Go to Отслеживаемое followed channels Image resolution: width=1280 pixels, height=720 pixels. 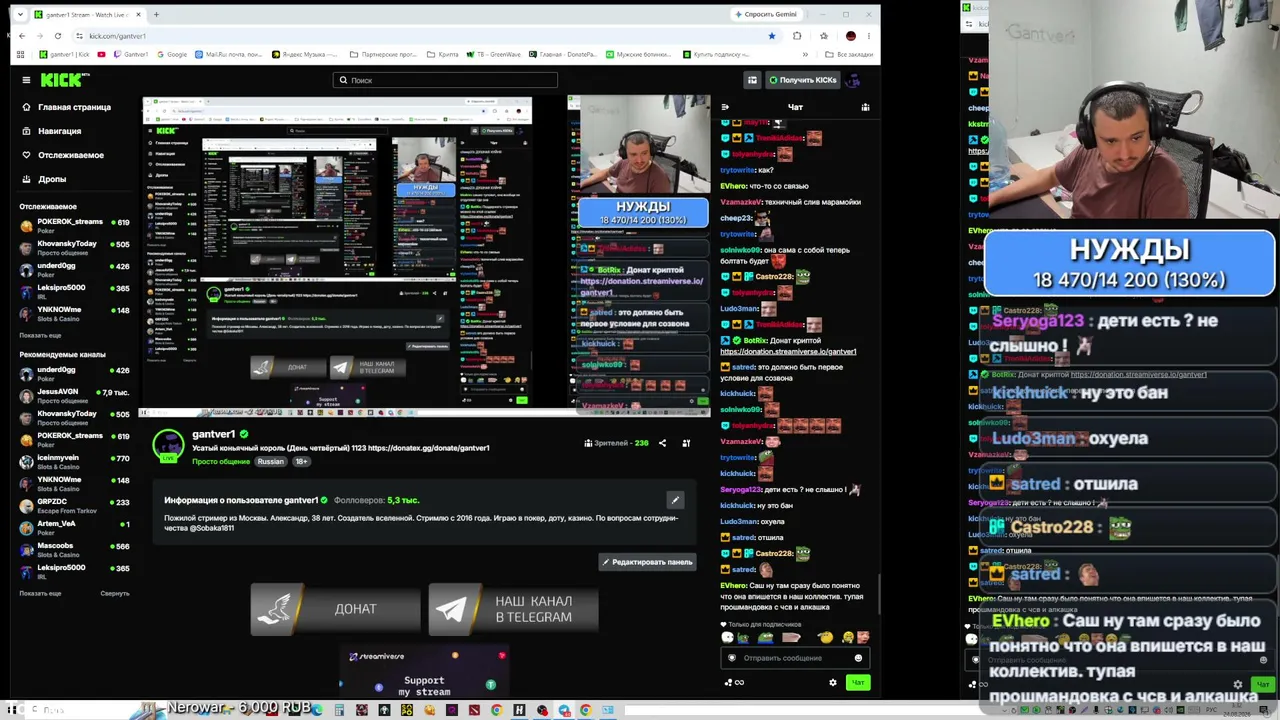[63, 155]
